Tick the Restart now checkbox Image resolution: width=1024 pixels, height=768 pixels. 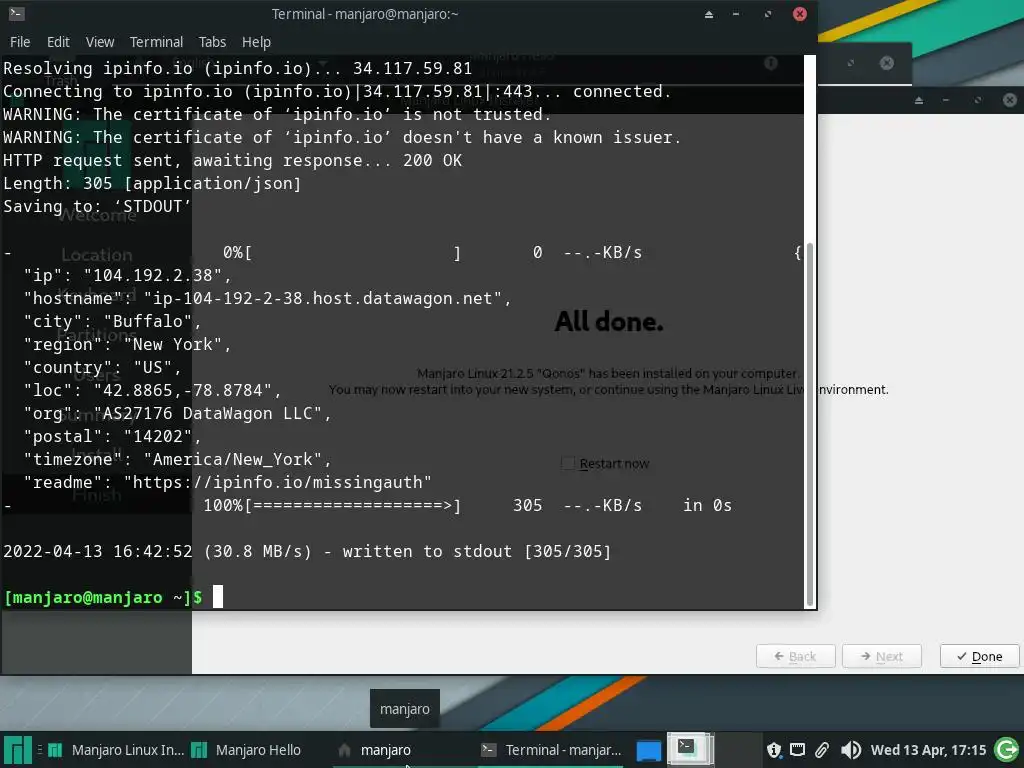pyautogui.click(x=568, y=463)
